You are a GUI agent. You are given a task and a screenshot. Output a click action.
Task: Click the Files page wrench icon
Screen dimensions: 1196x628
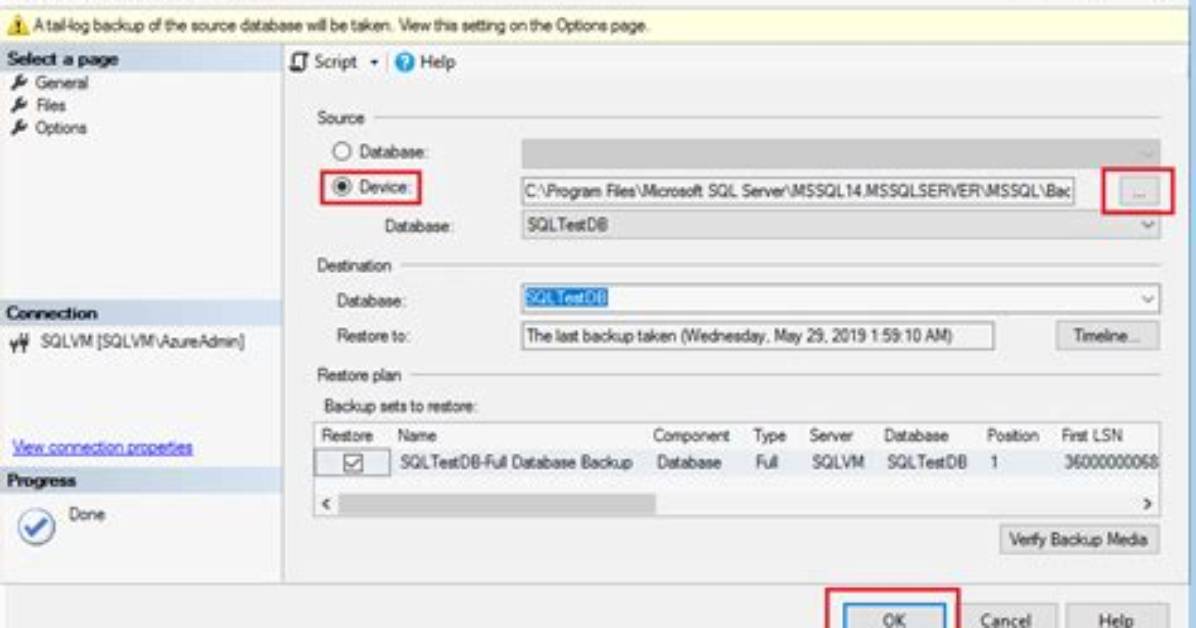[19, 105]
